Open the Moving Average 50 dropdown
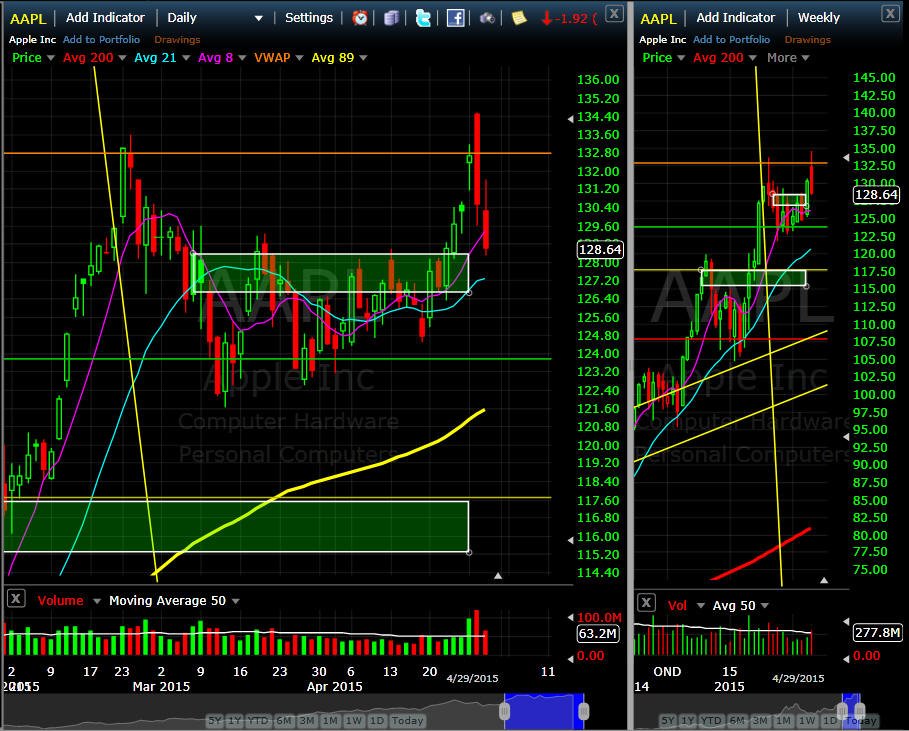 235,601
